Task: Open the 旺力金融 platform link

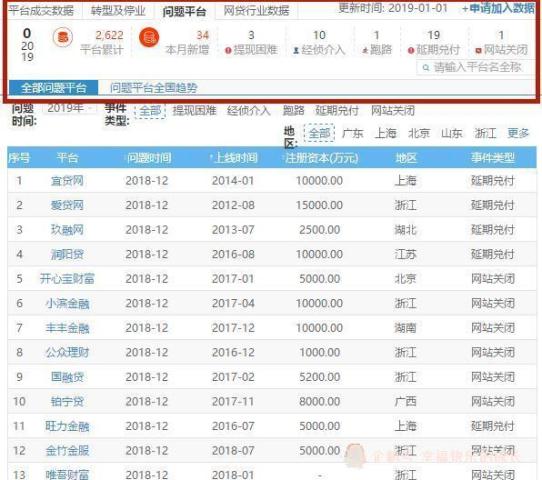Action: point(67,426)
